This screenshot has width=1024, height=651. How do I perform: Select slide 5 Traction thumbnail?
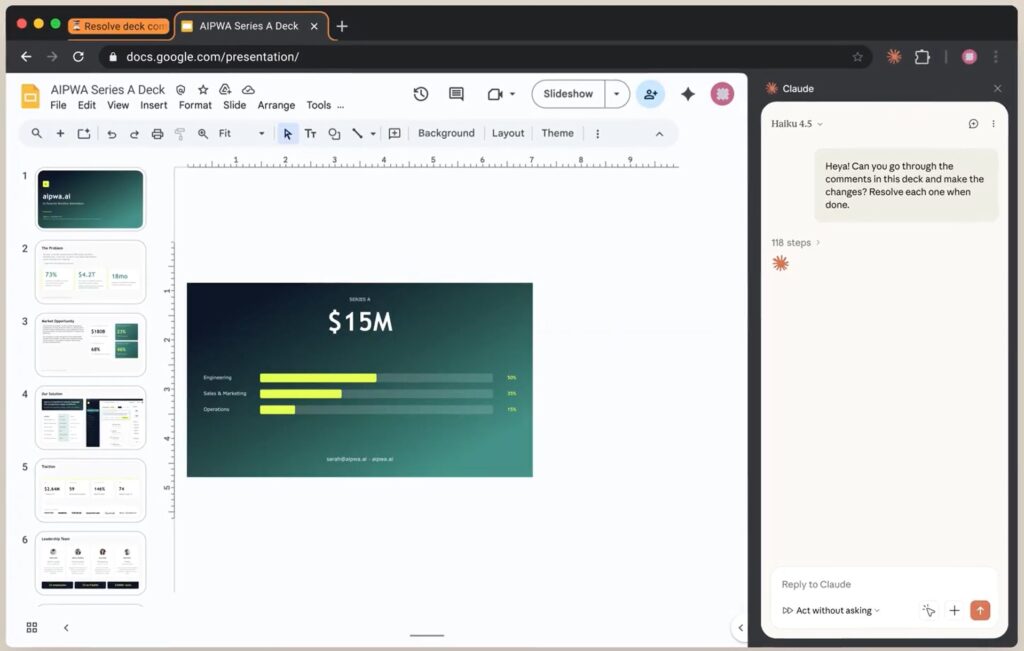[x=91, y=490]
